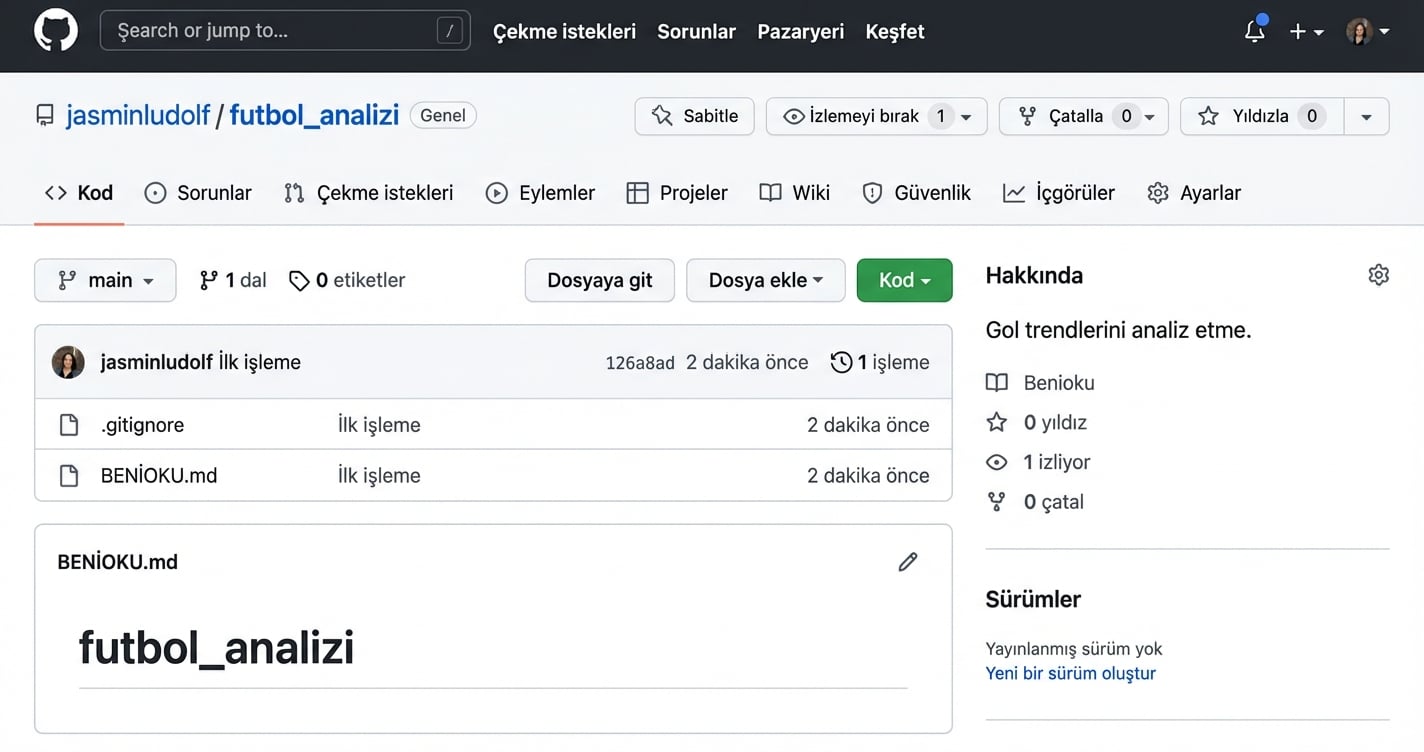Pin the repository using Sabitle

point(694,116)
